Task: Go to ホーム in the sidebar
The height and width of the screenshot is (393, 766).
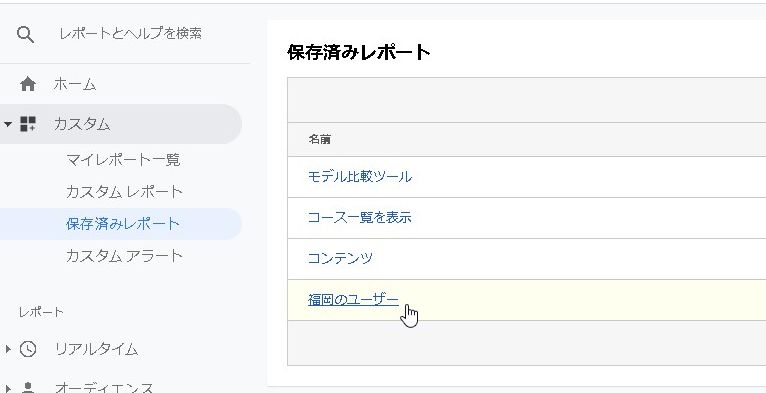Action: [x=75, y=85]
